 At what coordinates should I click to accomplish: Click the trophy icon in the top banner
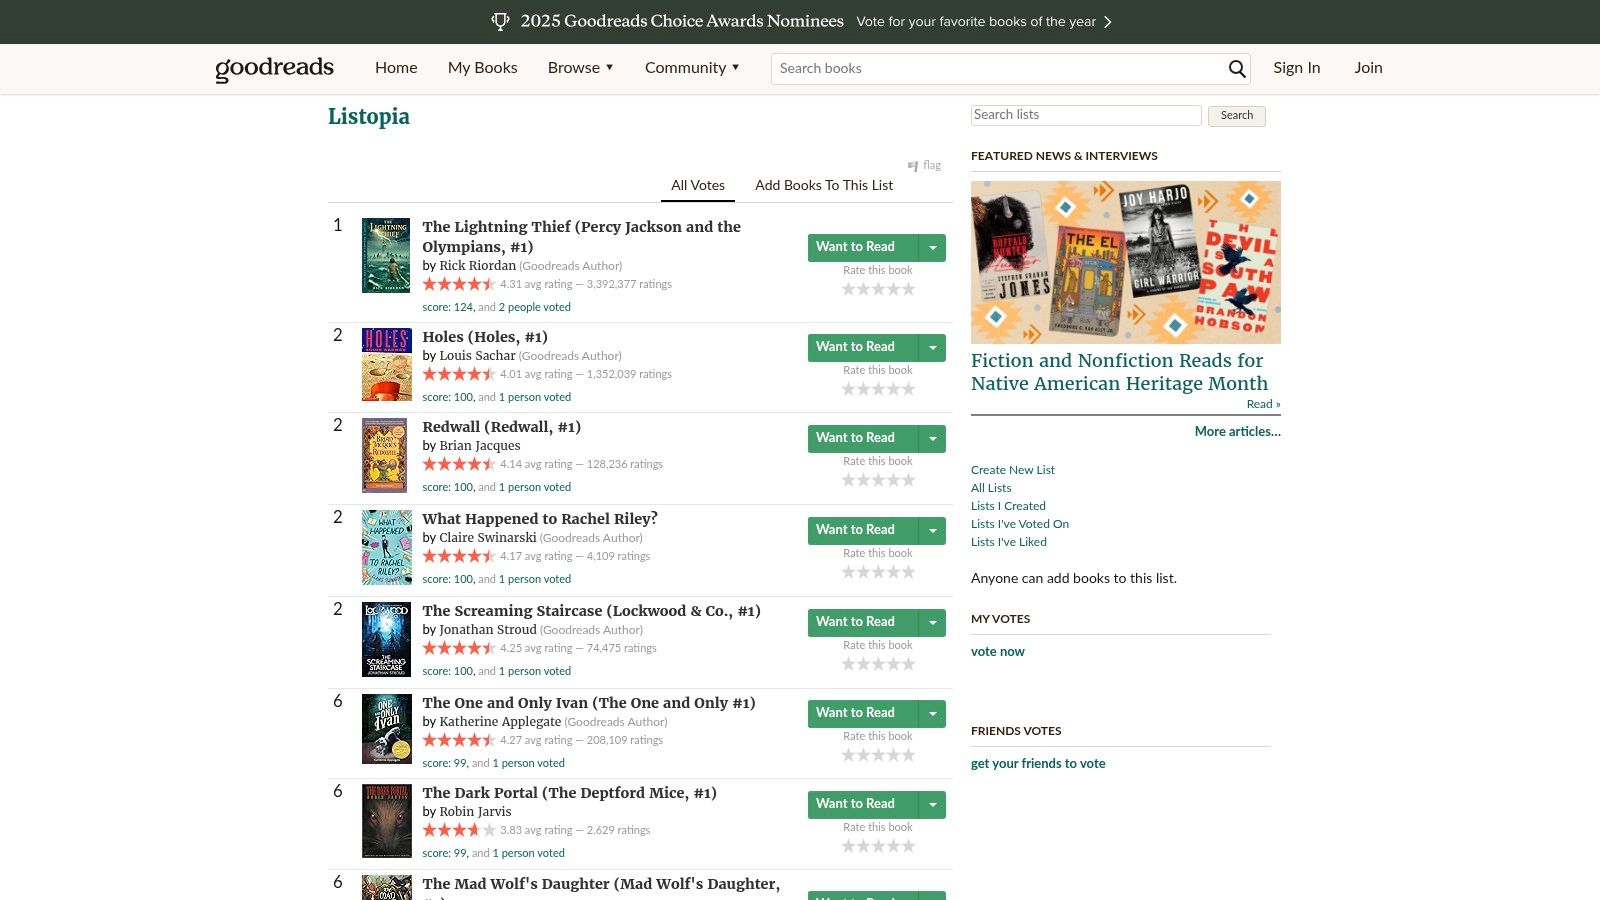pos(501,21)
